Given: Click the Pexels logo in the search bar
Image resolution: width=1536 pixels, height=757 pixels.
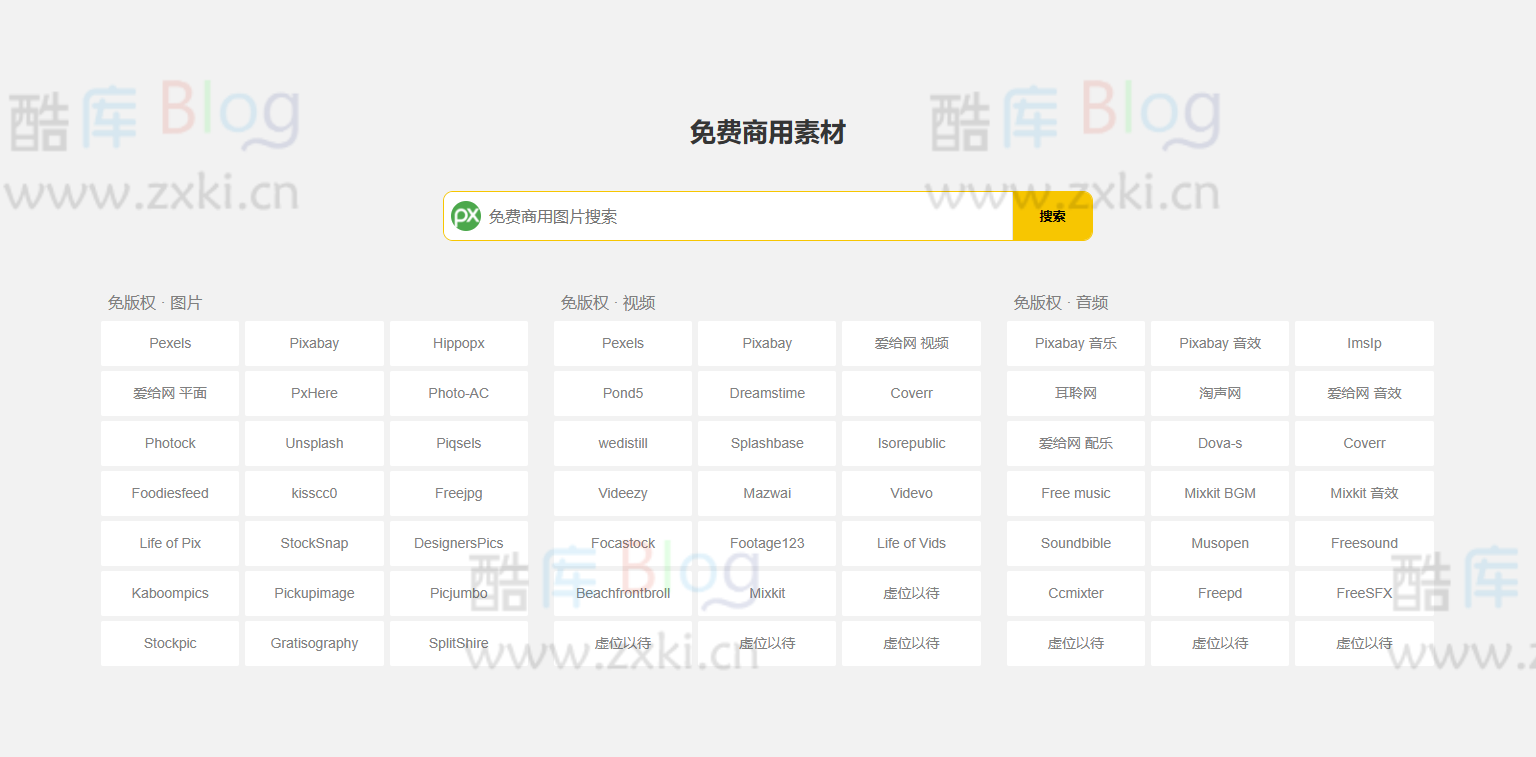Looking at the screenshot, I should point(466,215).
